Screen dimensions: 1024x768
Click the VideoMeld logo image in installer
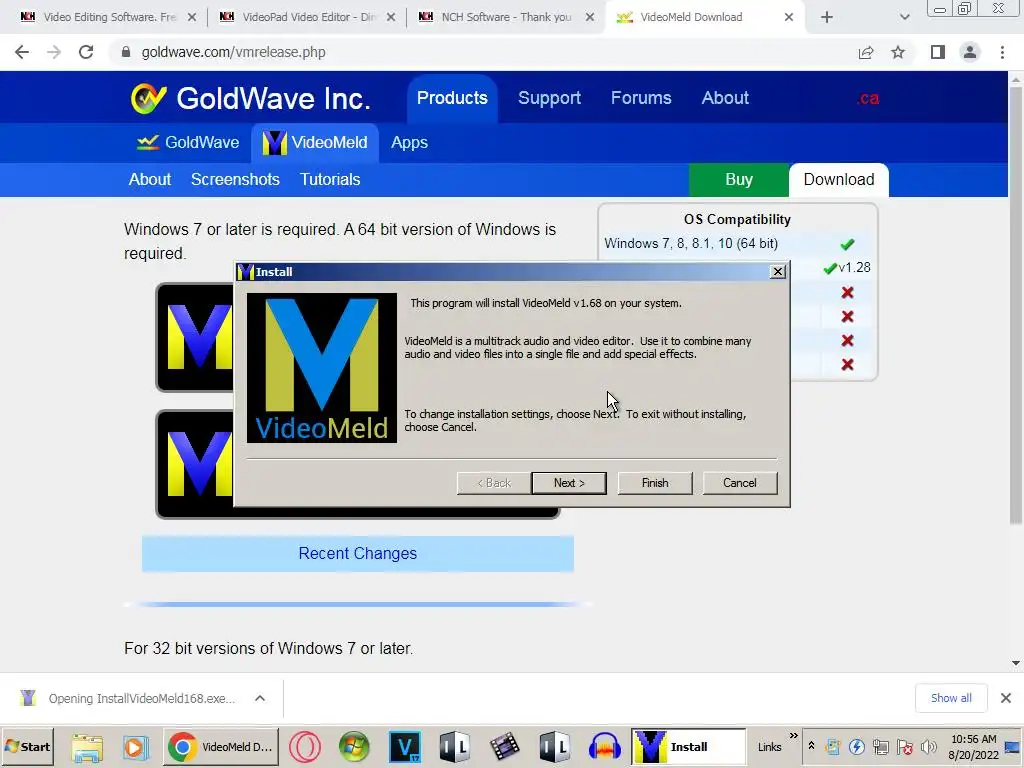(322, 368)
